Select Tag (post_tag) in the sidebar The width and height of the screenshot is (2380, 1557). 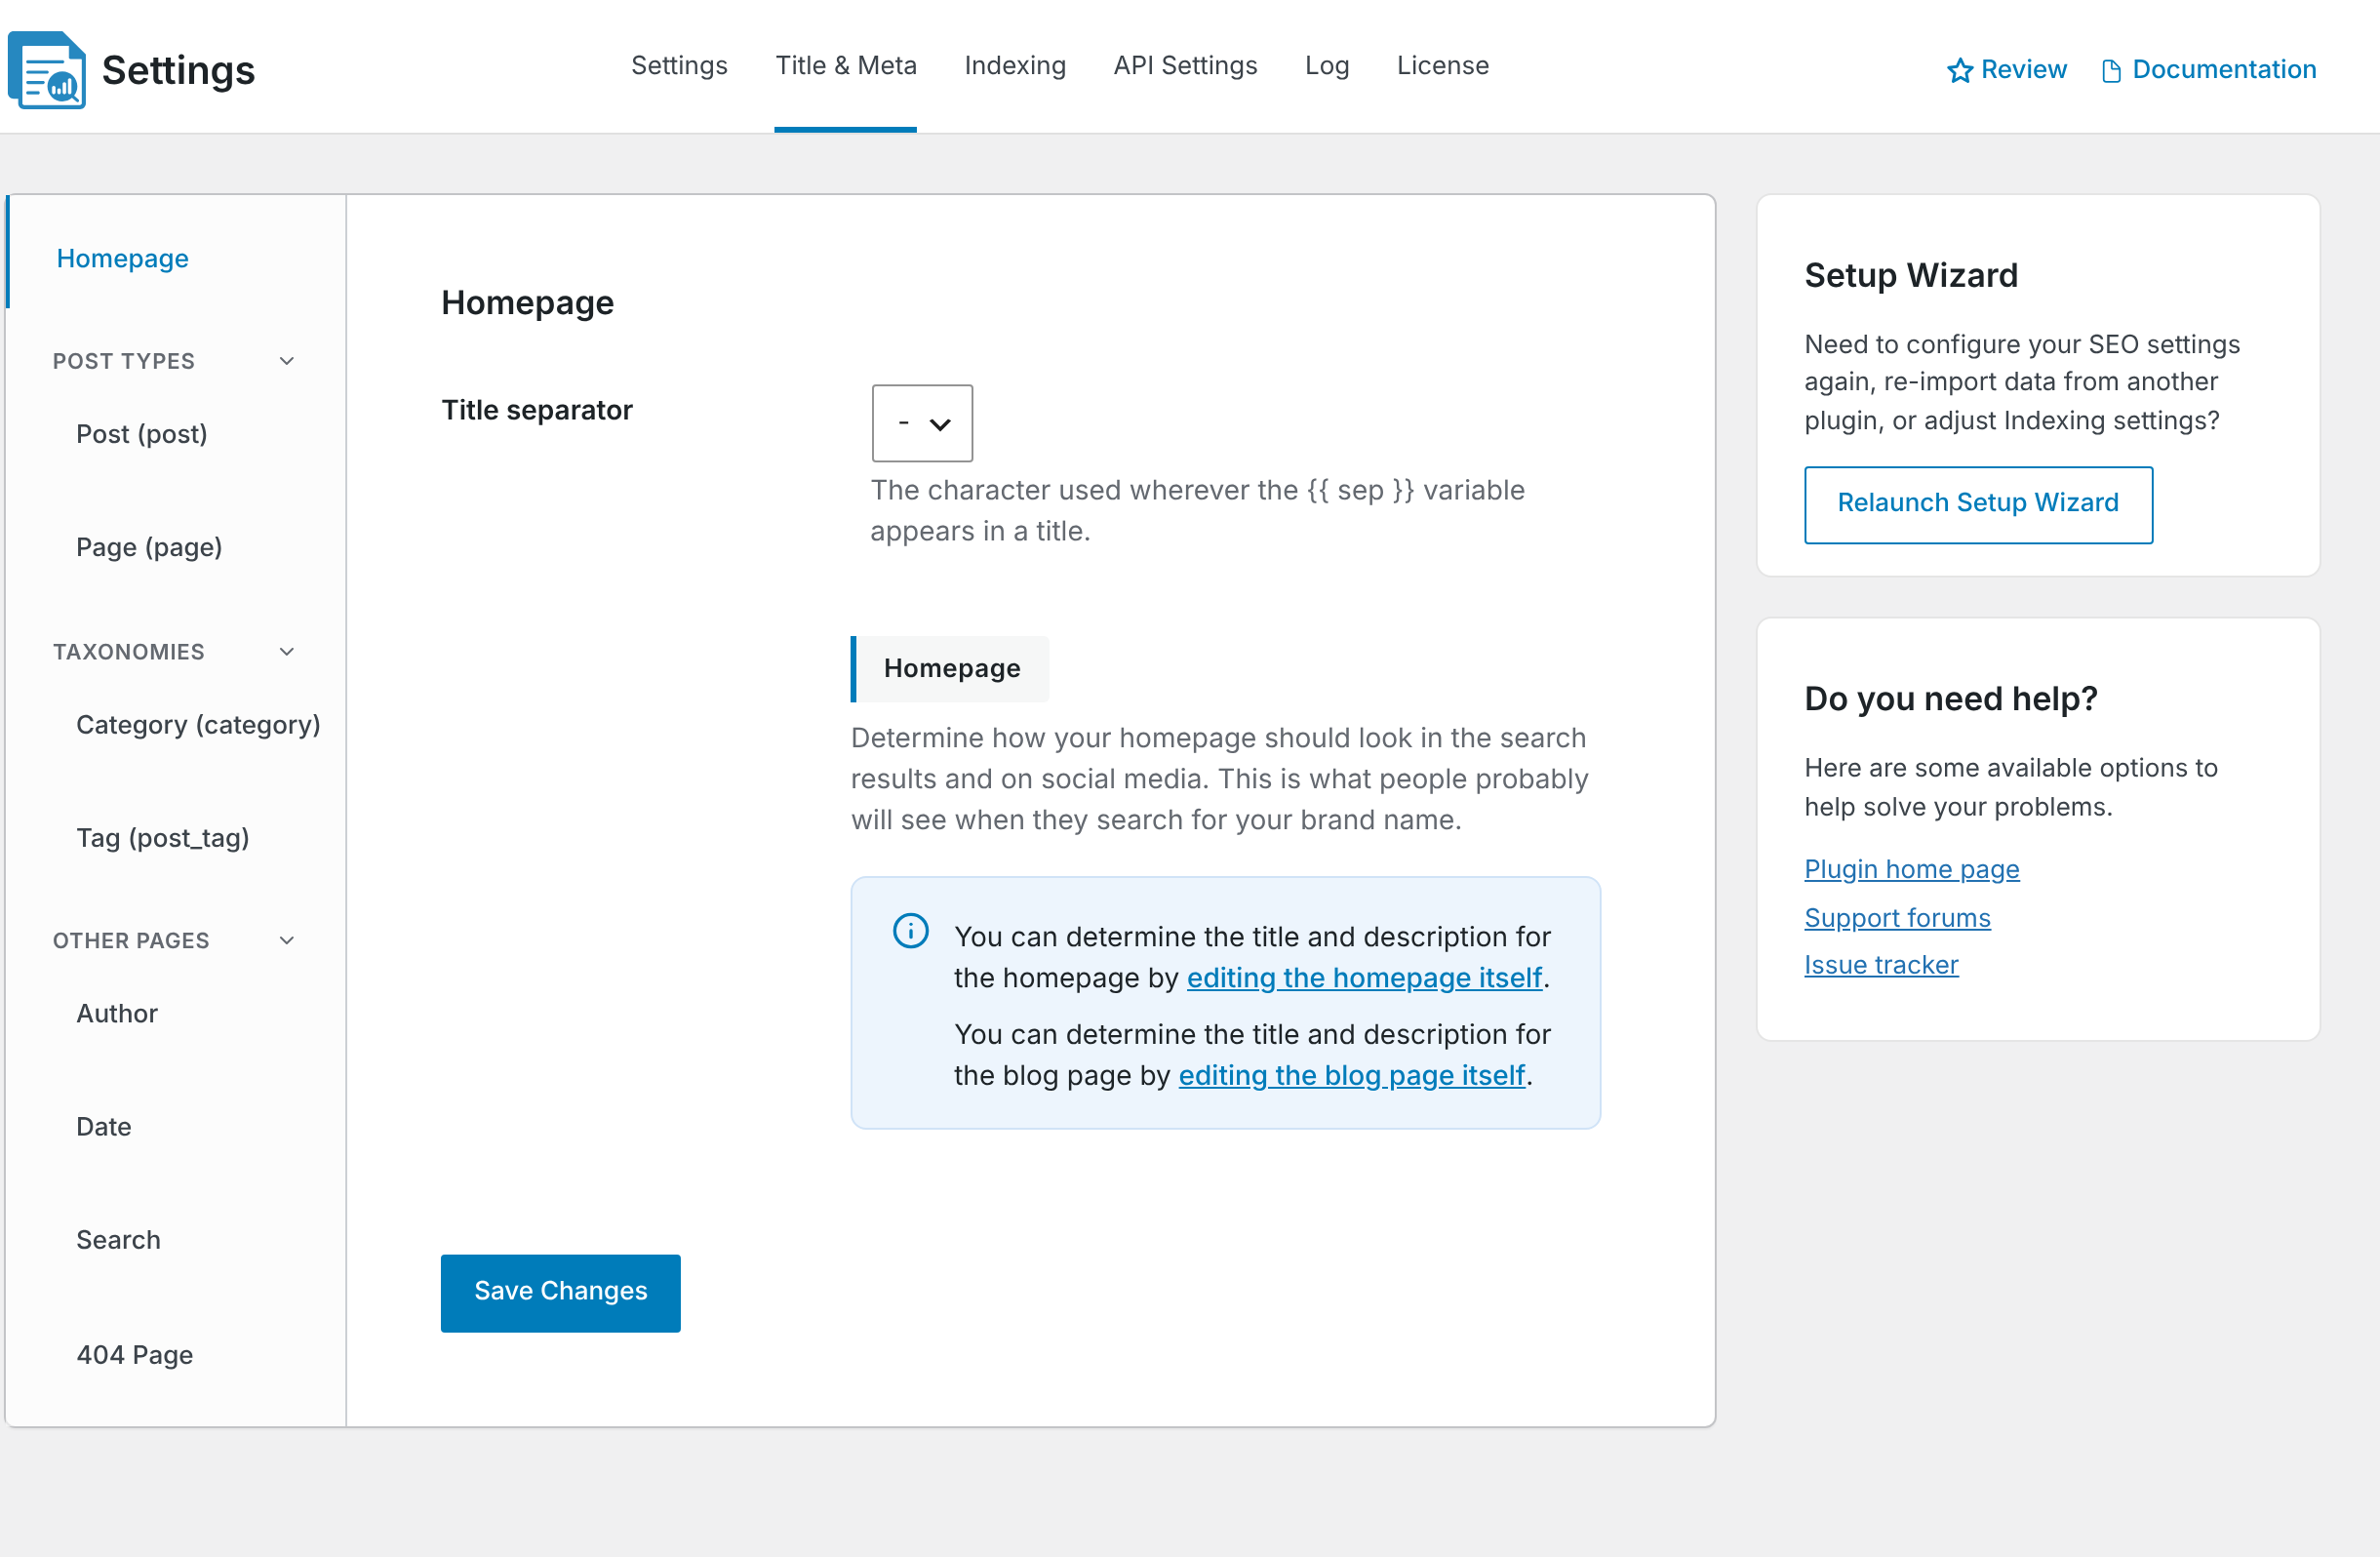click(x=163, y=838)
